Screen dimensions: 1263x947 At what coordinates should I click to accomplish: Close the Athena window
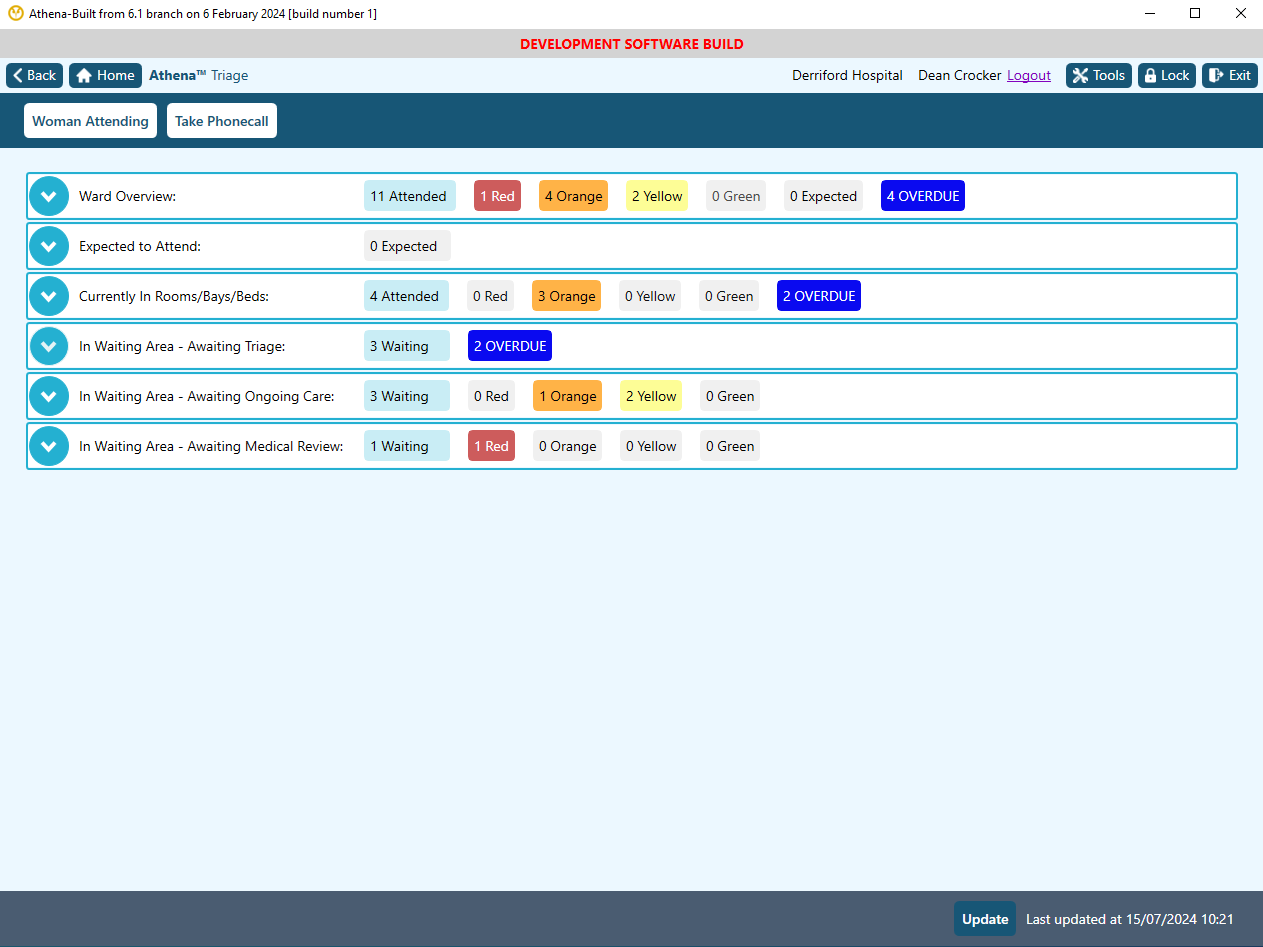coord(1240,14)
